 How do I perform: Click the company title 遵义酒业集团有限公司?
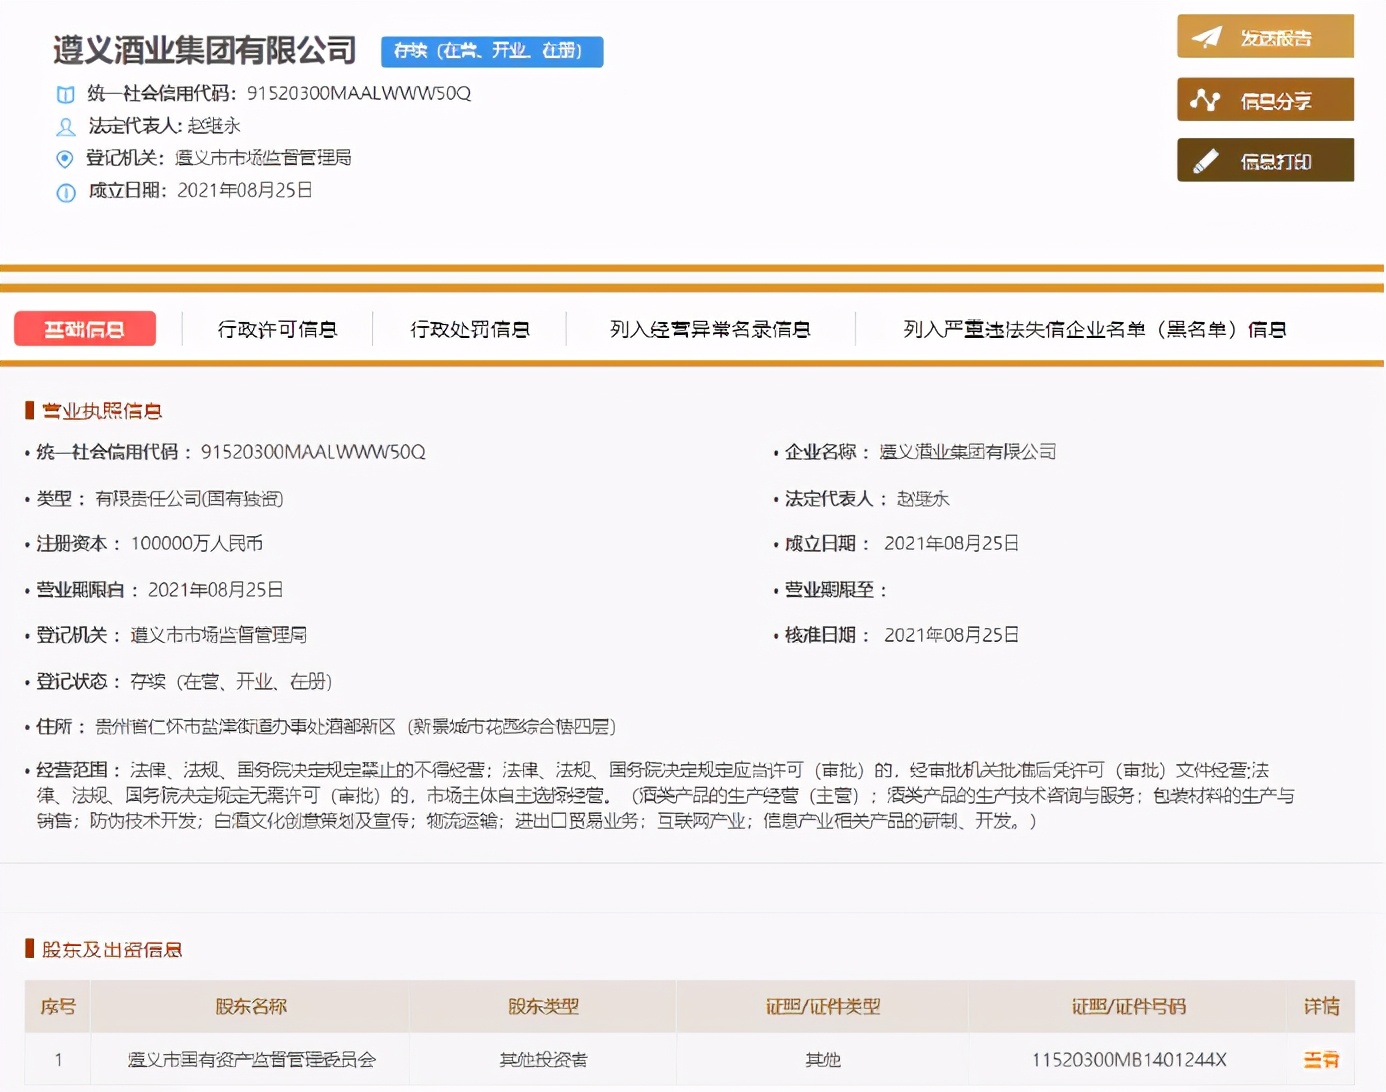click(x=205, y=50)
